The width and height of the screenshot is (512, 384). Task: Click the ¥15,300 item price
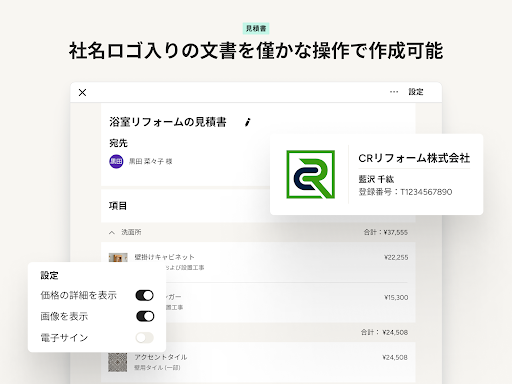point(396,297)
